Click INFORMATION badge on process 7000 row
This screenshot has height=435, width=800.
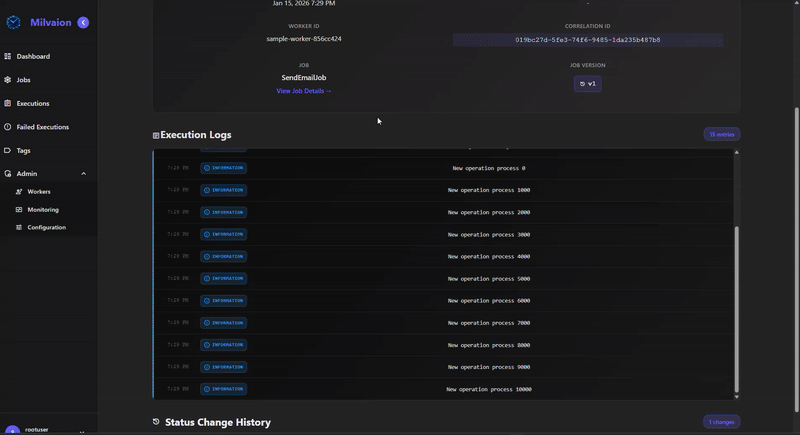pos(223,323)
